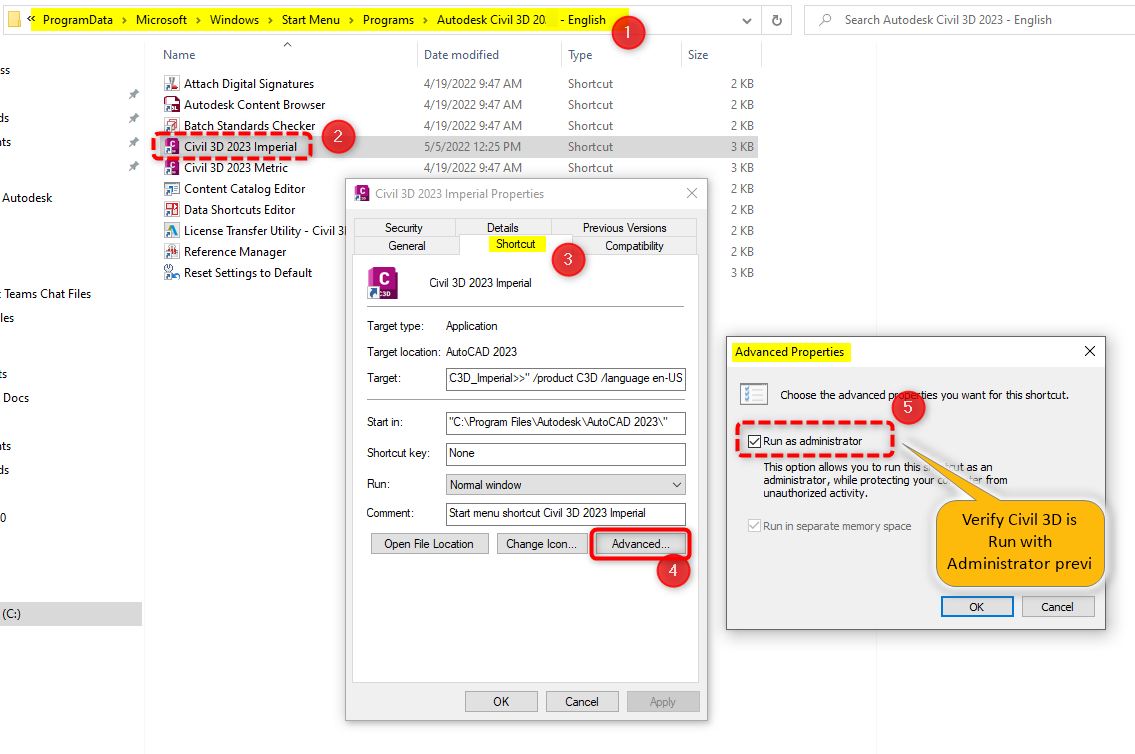The image size is (1135, 754).
Task: Open the Reference Manager icon
Action: (171, 251)
